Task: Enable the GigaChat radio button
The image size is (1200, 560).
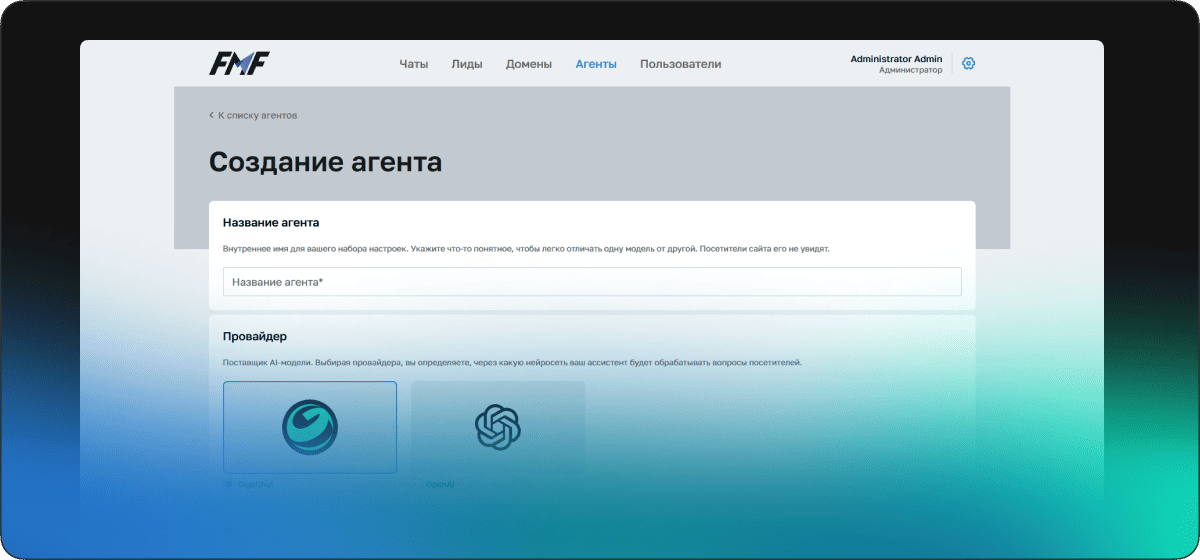Action: pyautogui.click(x=228, y=484)
